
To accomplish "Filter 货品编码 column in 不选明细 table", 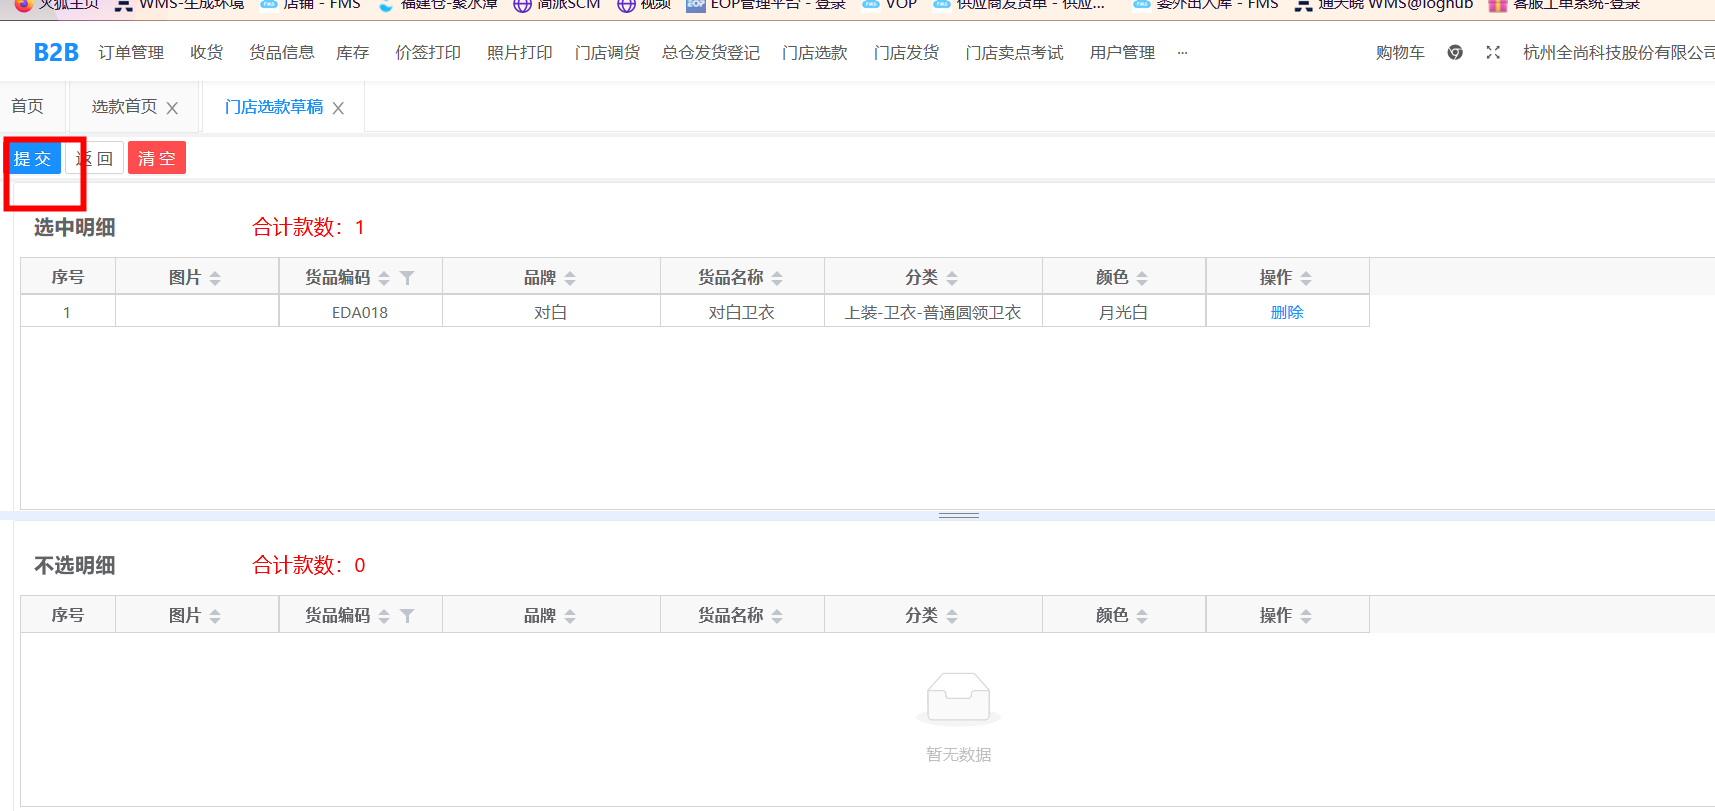I will [x=407, y=616].
